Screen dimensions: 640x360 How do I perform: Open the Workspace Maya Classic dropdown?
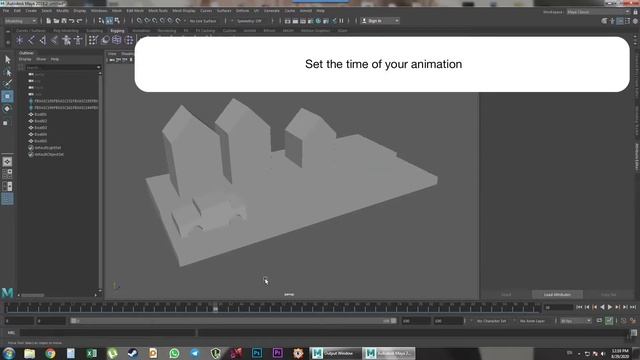(x=598, y=12)
